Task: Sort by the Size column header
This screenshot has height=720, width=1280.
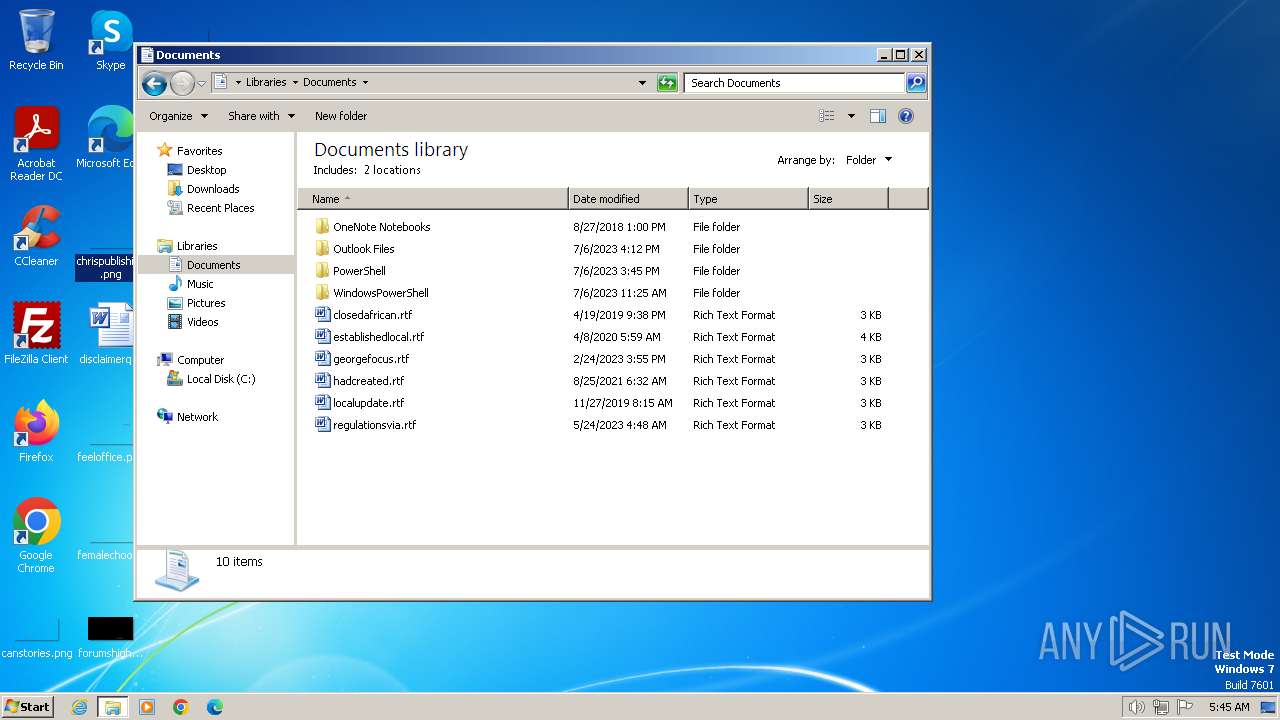Action: pos(848,199)
